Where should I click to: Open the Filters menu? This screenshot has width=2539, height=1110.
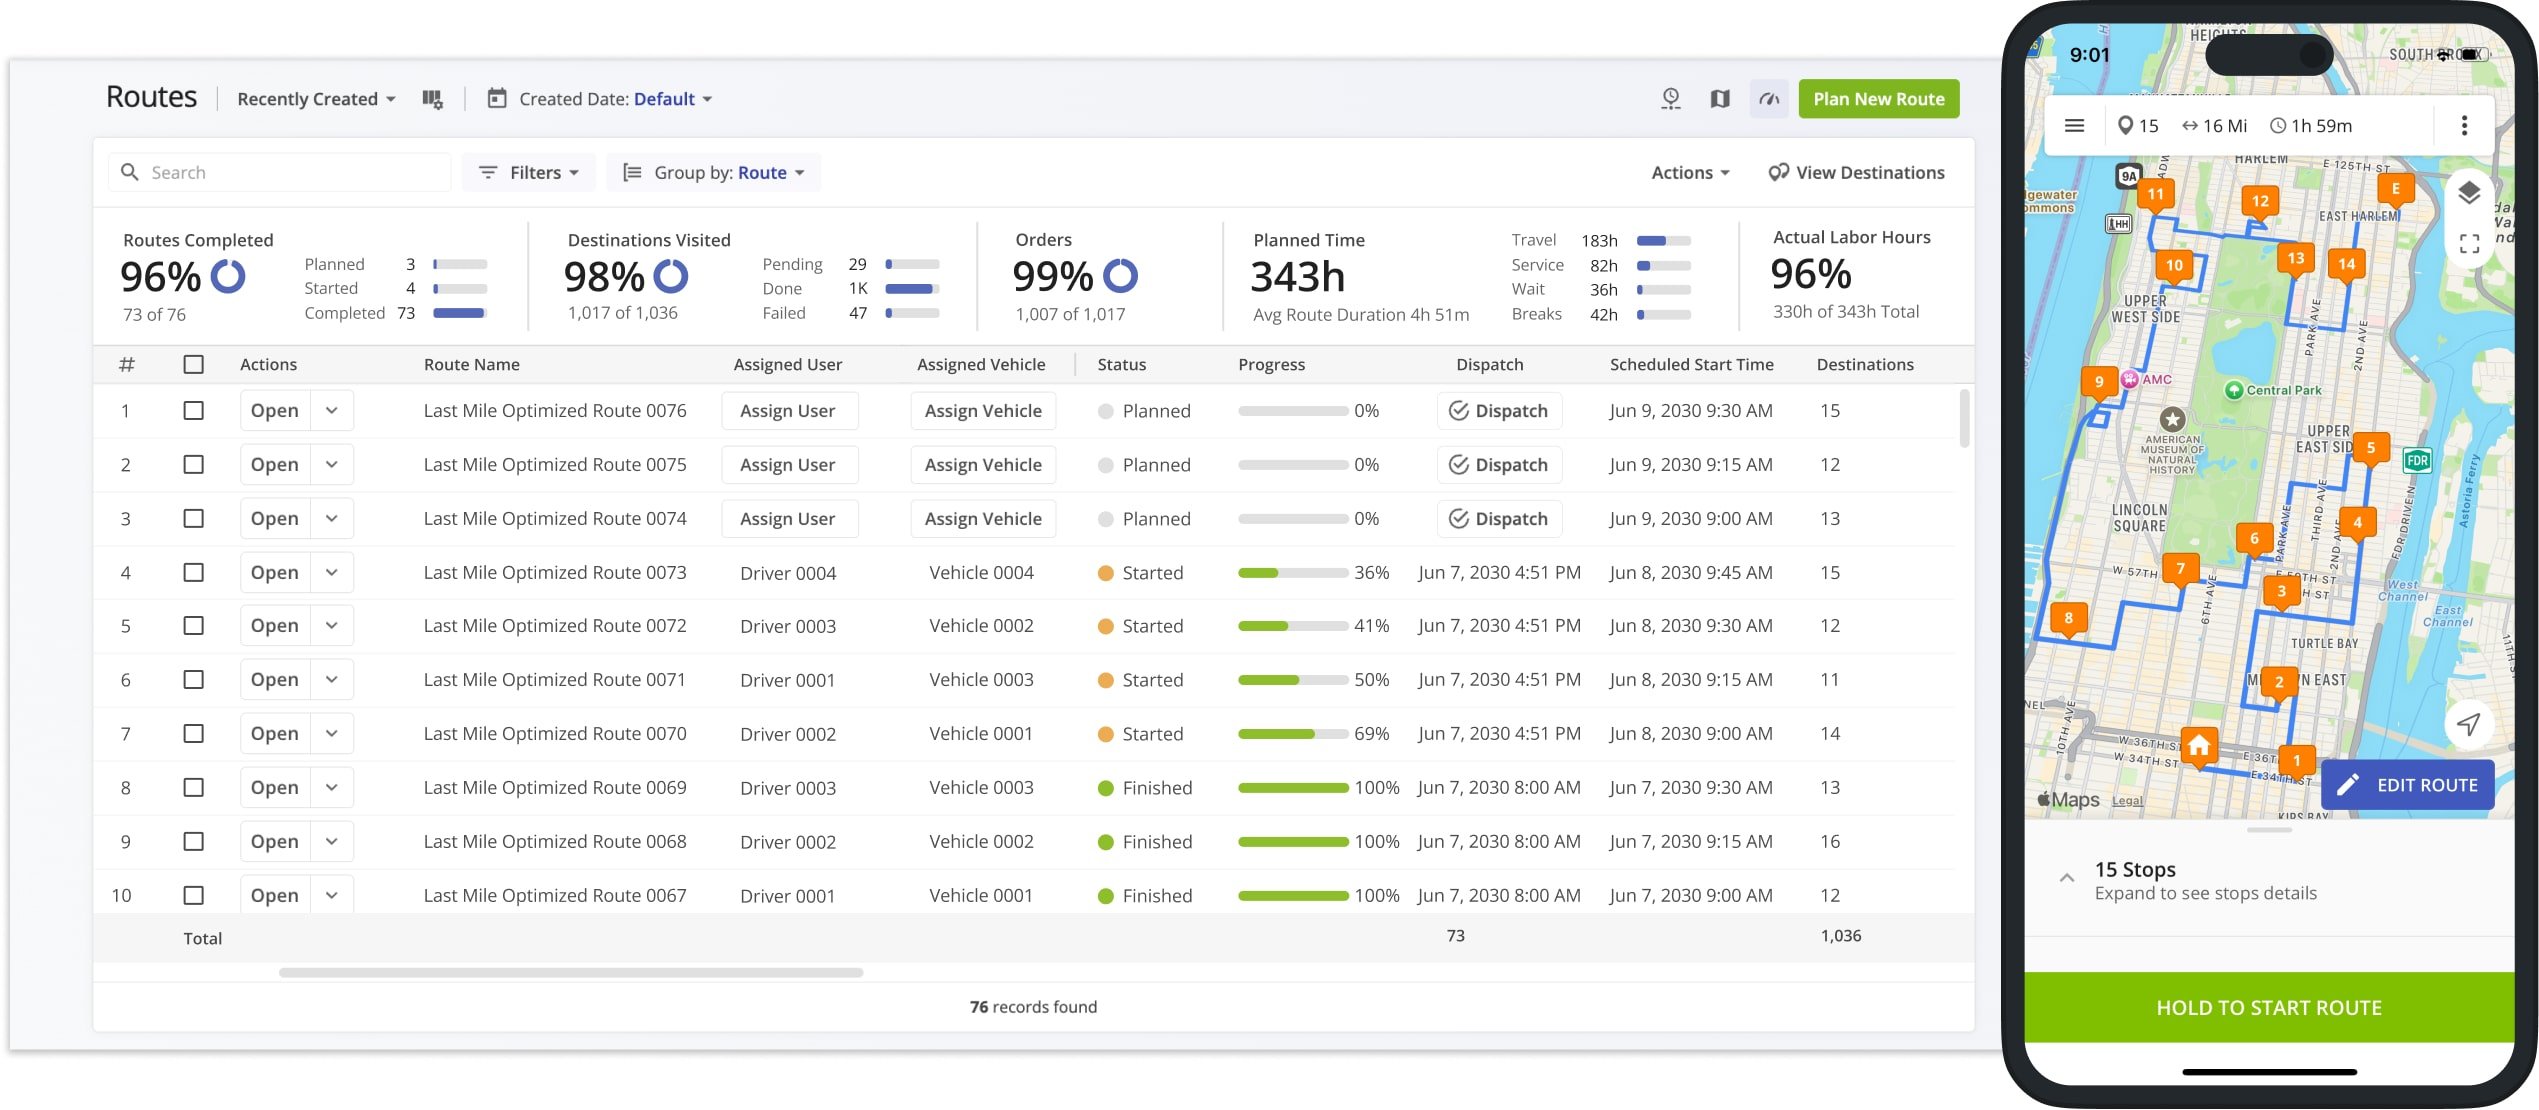(x=529, y=173)
